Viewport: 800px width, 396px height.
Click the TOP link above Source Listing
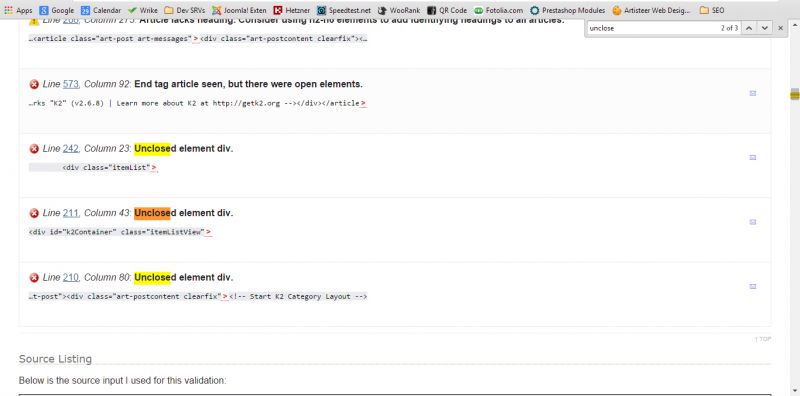[763, 339]
